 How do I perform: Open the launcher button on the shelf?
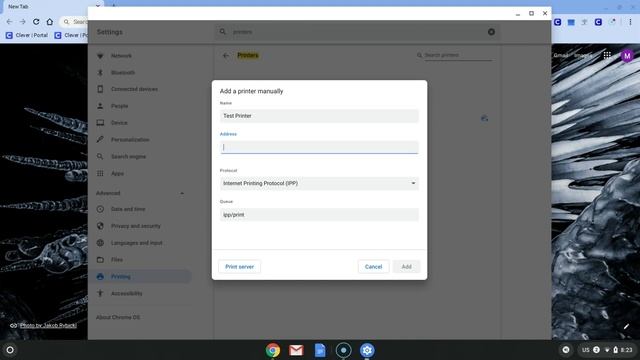click(10, 350)
